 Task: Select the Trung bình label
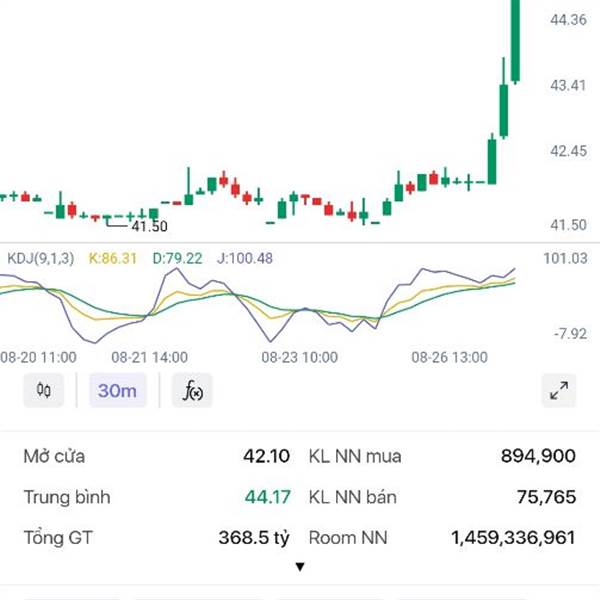pyautogui.click(x=67, y=497)
